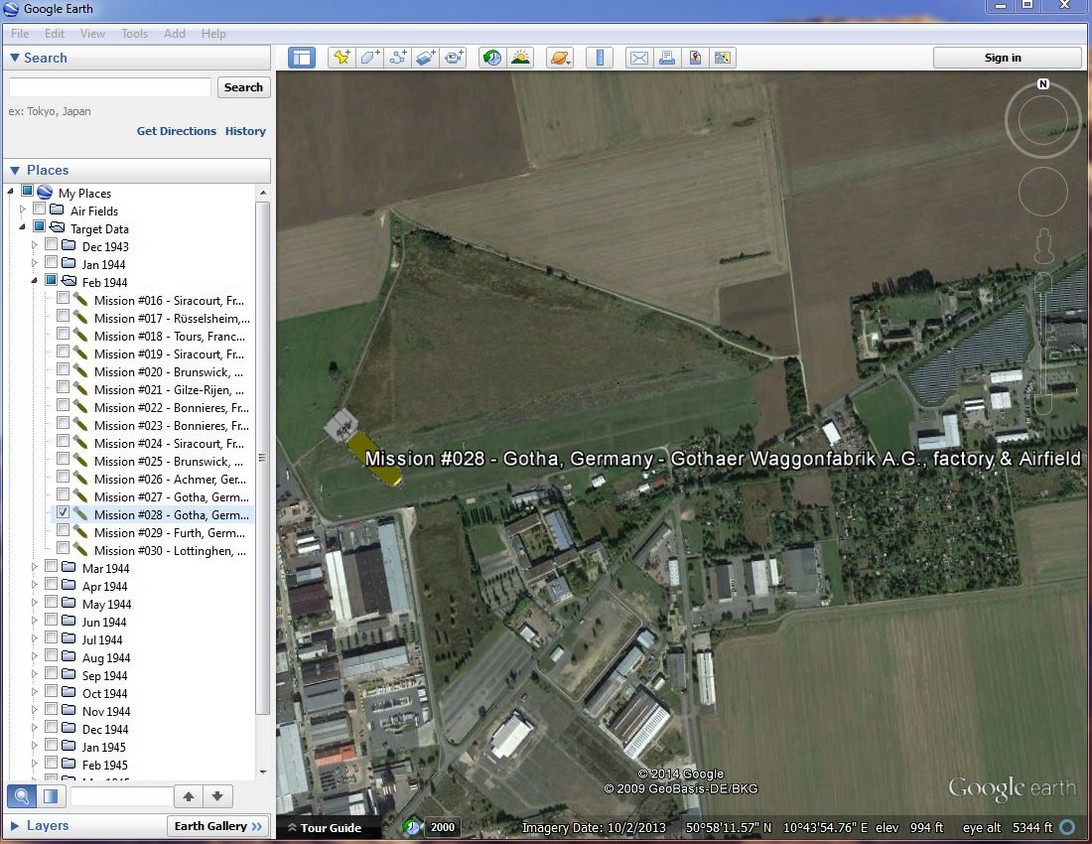1092x844 pixels.
Task: Open the File menu
Action: (x=20, y=33)
